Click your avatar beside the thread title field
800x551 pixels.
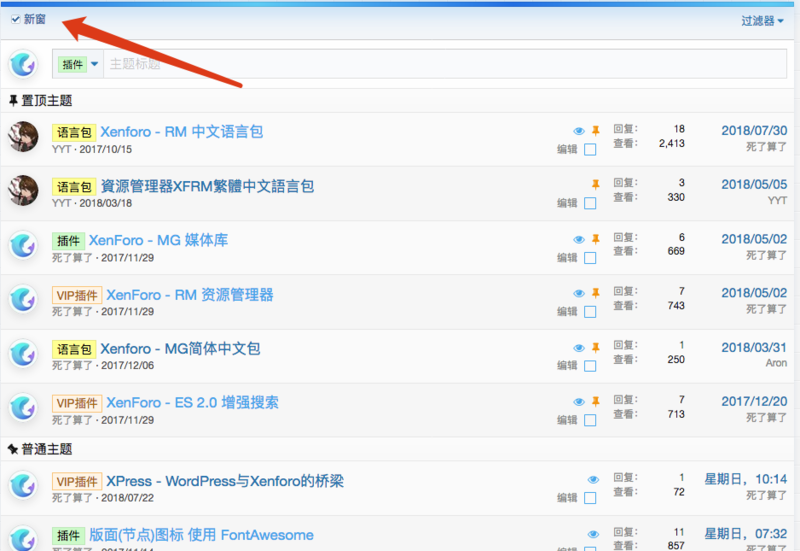pyautogui.click(x=23, y=64)
